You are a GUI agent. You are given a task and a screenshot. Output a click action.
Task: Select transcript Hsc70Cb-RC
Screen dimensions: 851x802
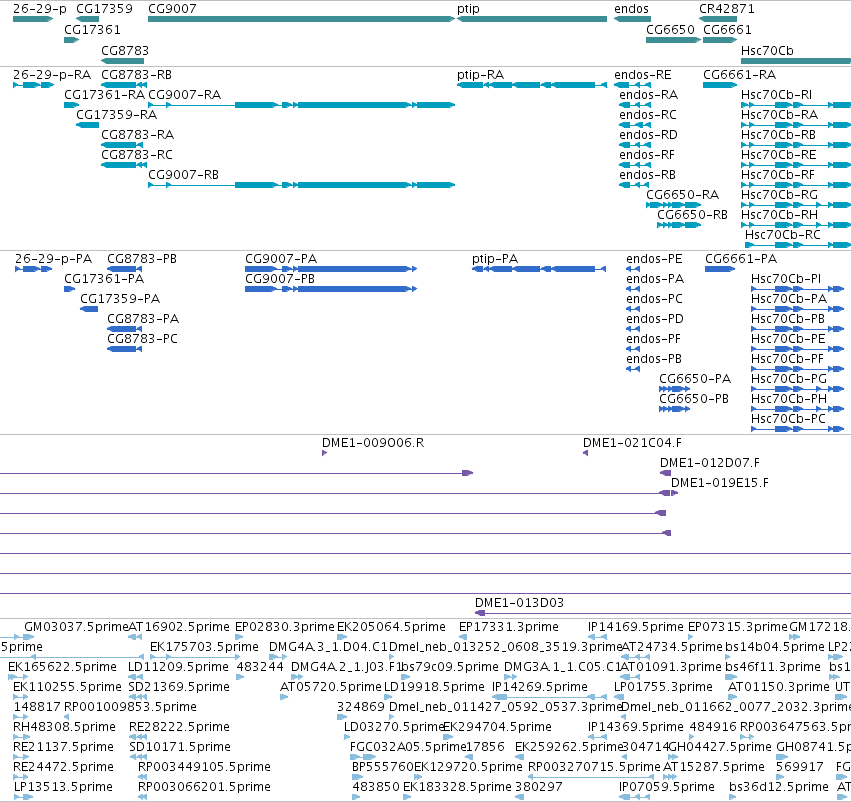point(798,245)
